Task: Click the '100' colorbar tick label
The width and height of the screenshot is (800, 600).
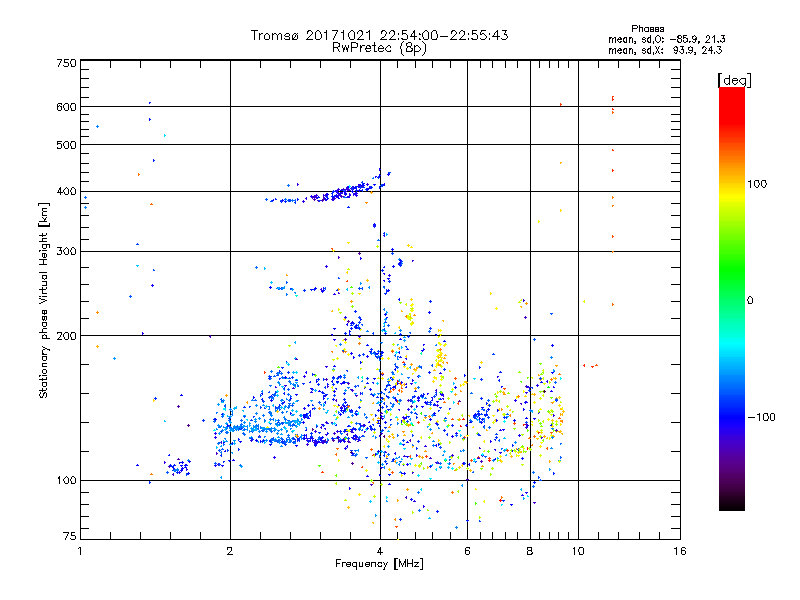Action: click(x=757, y=184)
